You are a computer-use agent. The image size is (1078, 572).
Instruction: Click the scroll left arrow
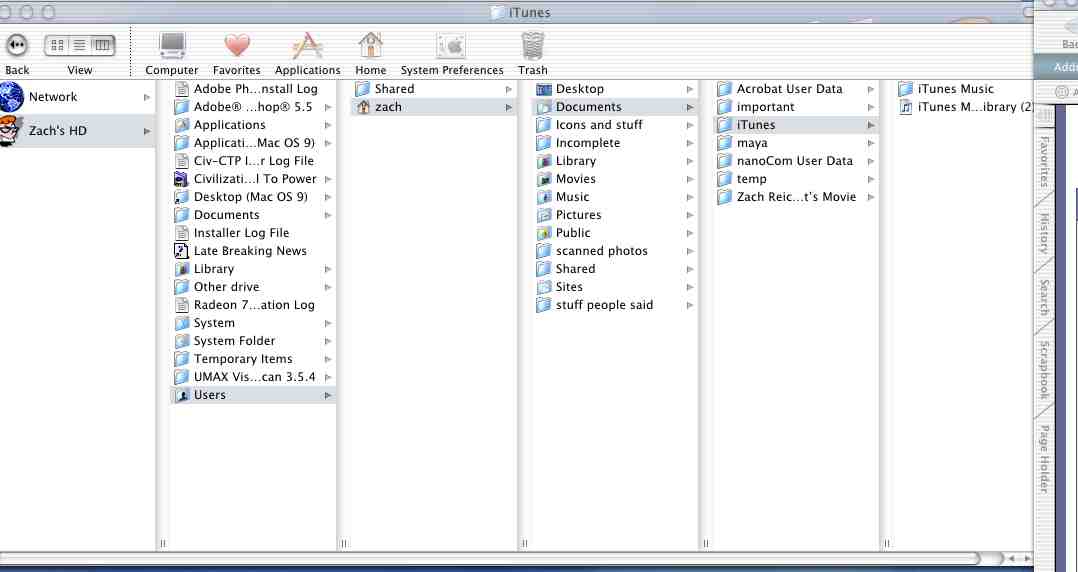coord(1011,559)
